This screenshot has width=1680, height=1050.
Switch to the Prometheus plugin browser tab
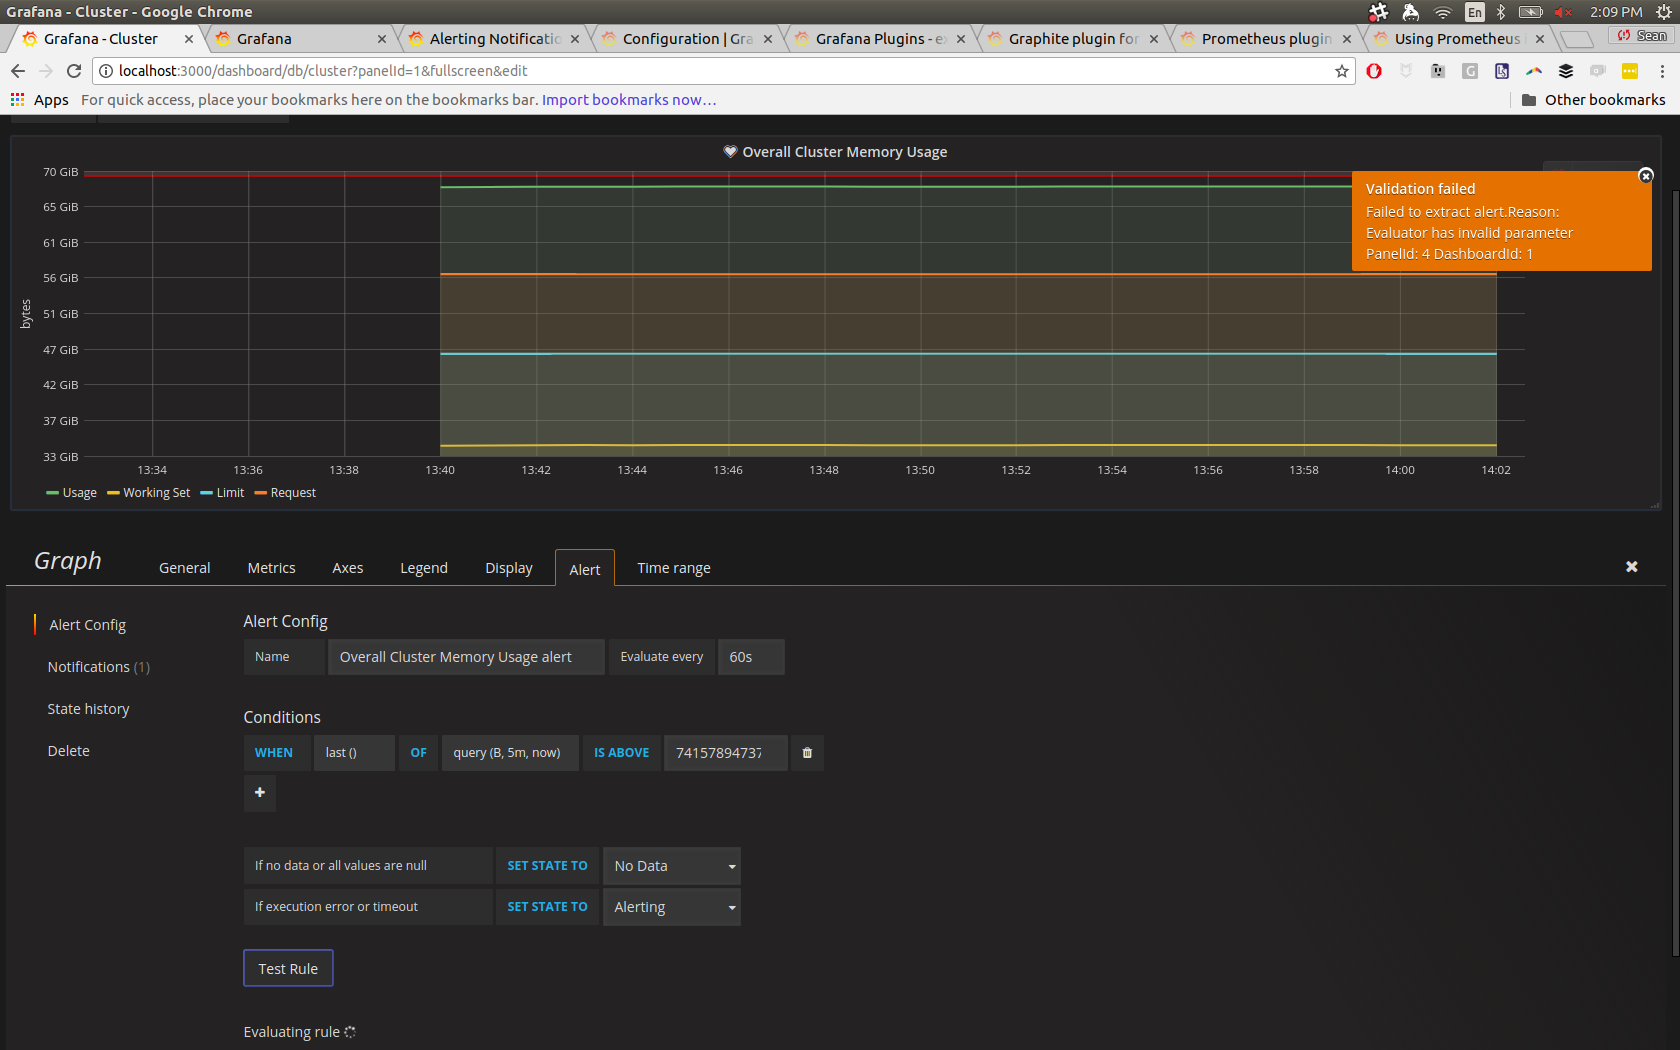[1265, 39]
